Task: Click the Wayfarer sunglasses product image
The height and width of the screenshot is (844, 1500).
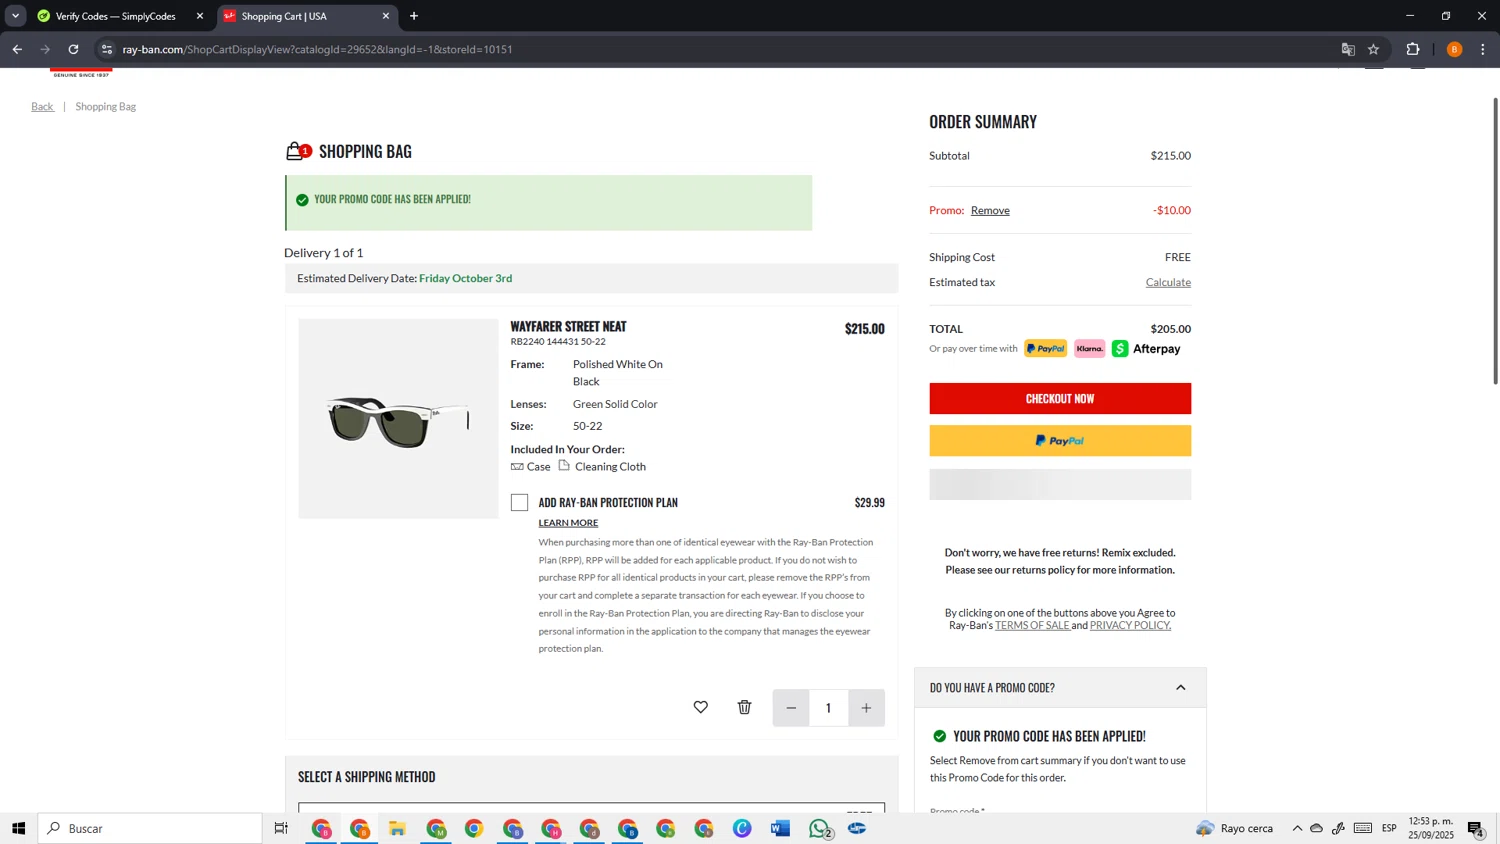Action: 398,419
